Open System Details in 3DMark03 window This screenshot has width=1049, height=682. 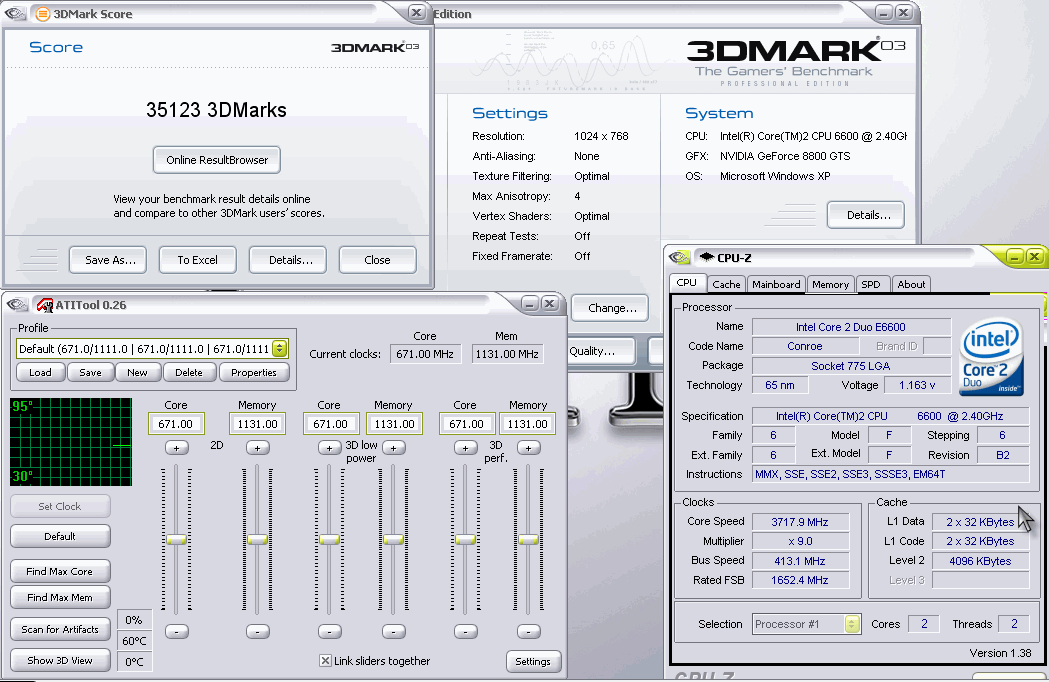click(x=866, y=215)
